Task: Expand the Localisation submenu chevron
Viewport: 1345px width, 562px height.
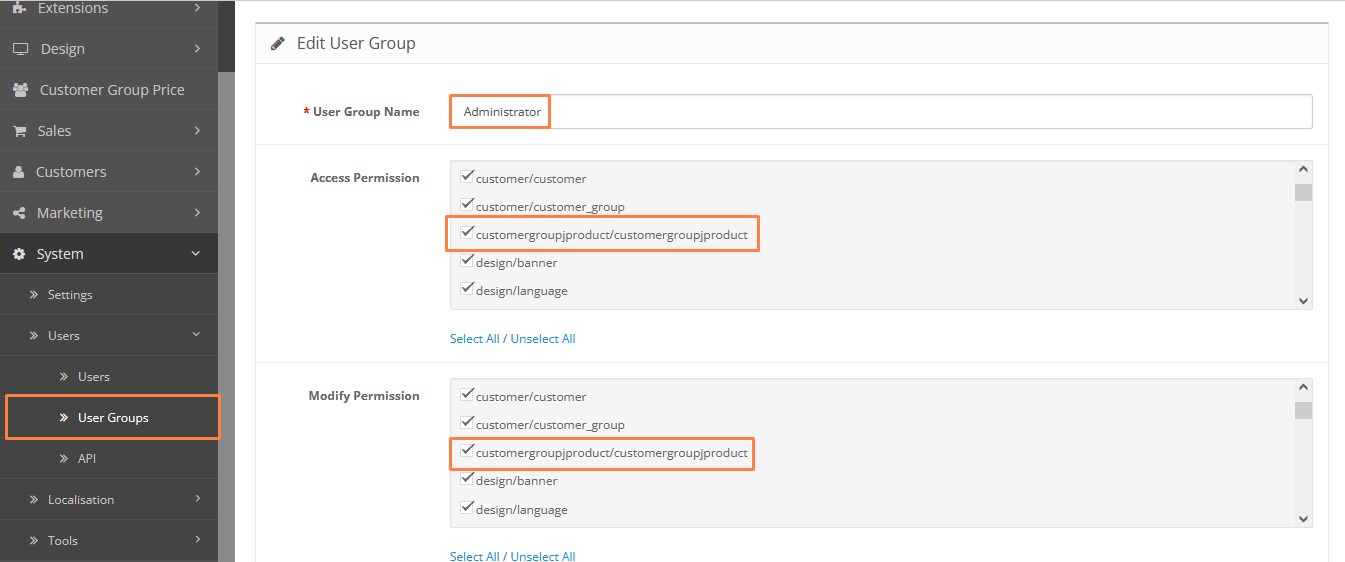Action: click(x=197, y=499)
